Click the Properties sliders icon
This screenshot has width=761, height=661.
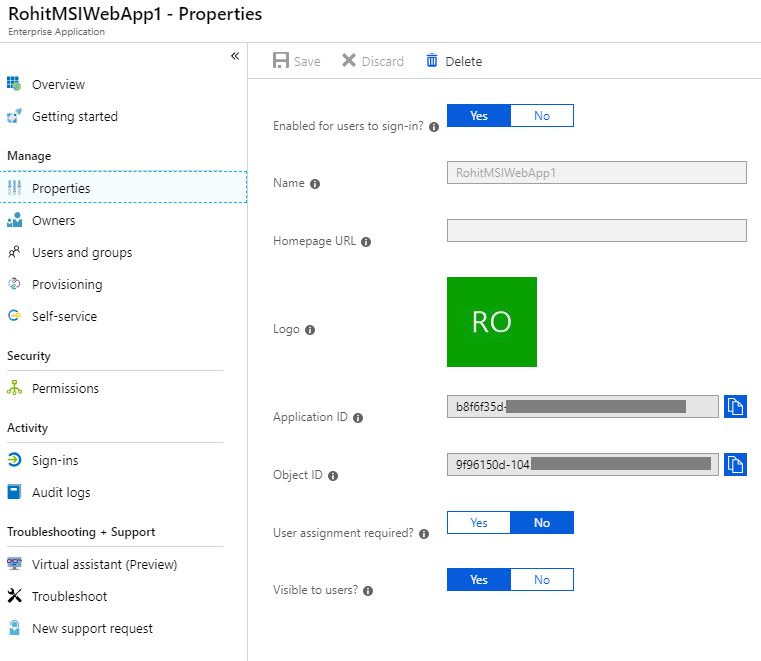click(x=15, y=188)
